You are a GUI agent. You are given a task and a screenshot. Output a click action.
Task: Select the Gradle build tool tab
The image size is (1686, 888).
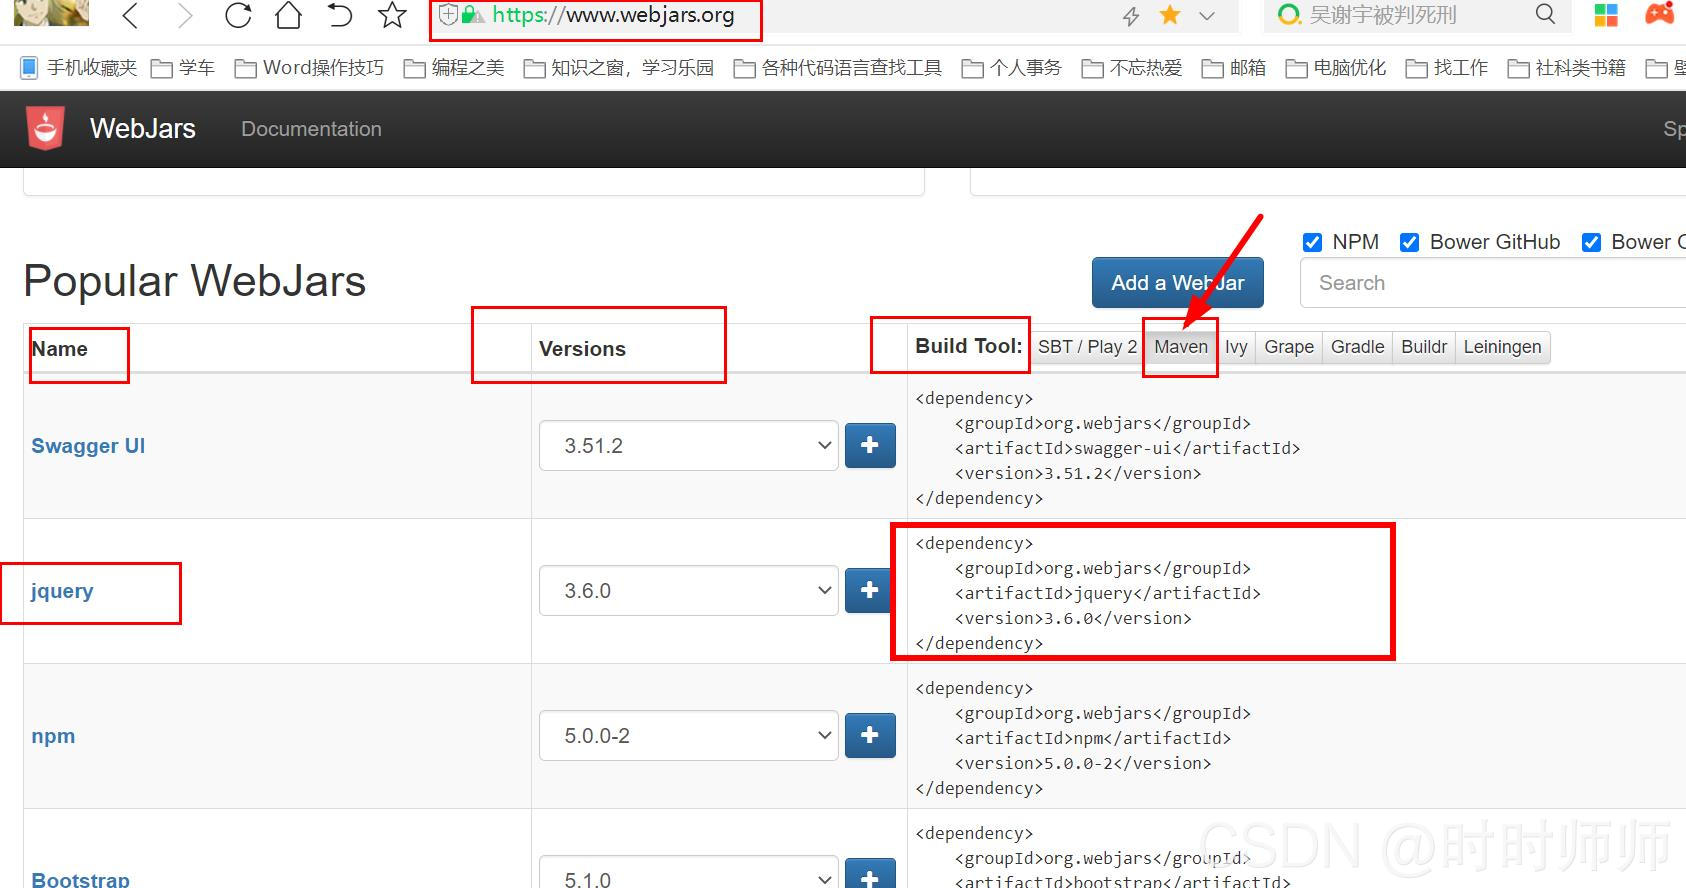(x=1357, y=347)
